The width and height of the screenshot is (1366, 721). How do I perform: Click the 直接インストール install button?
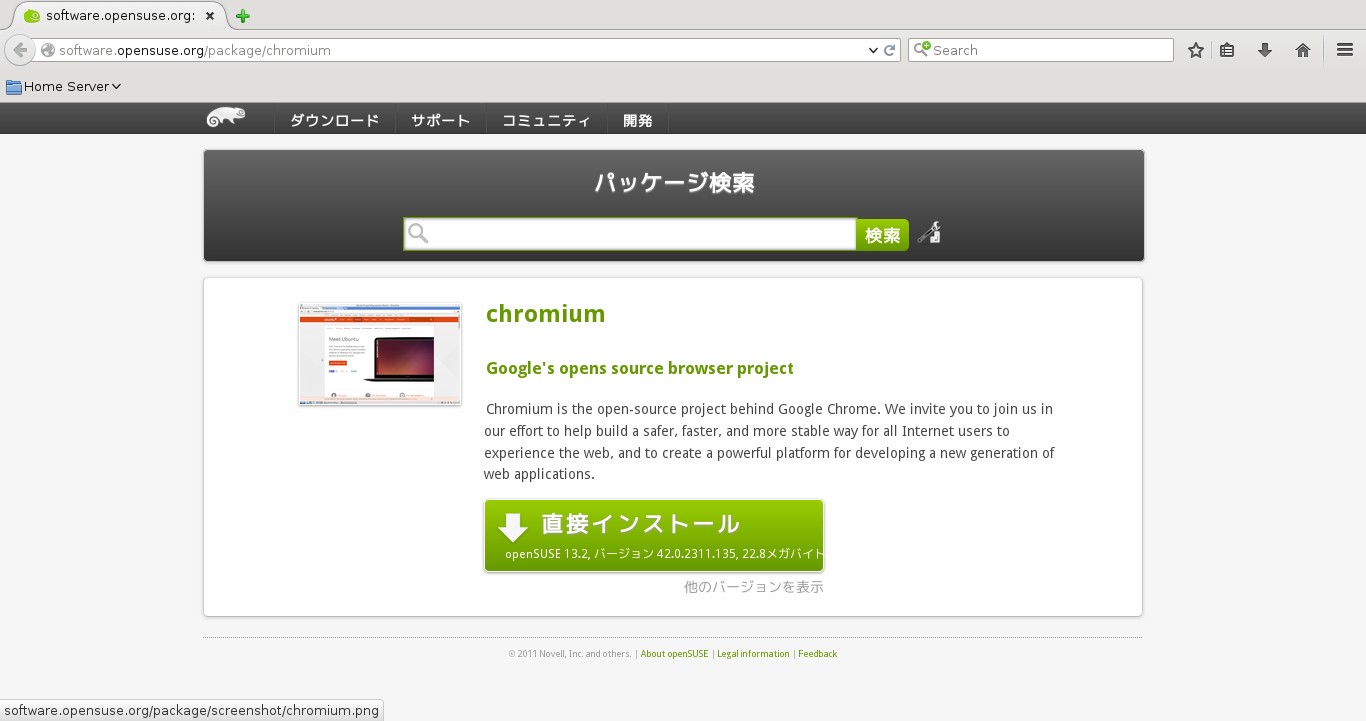tap(654, 536)
